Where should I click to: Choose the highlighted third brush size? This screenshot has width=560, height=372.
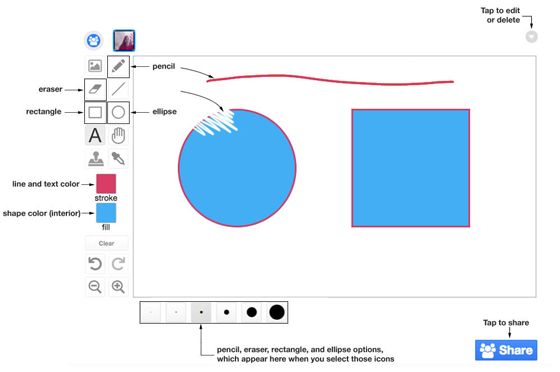click(x=201, y=312)
